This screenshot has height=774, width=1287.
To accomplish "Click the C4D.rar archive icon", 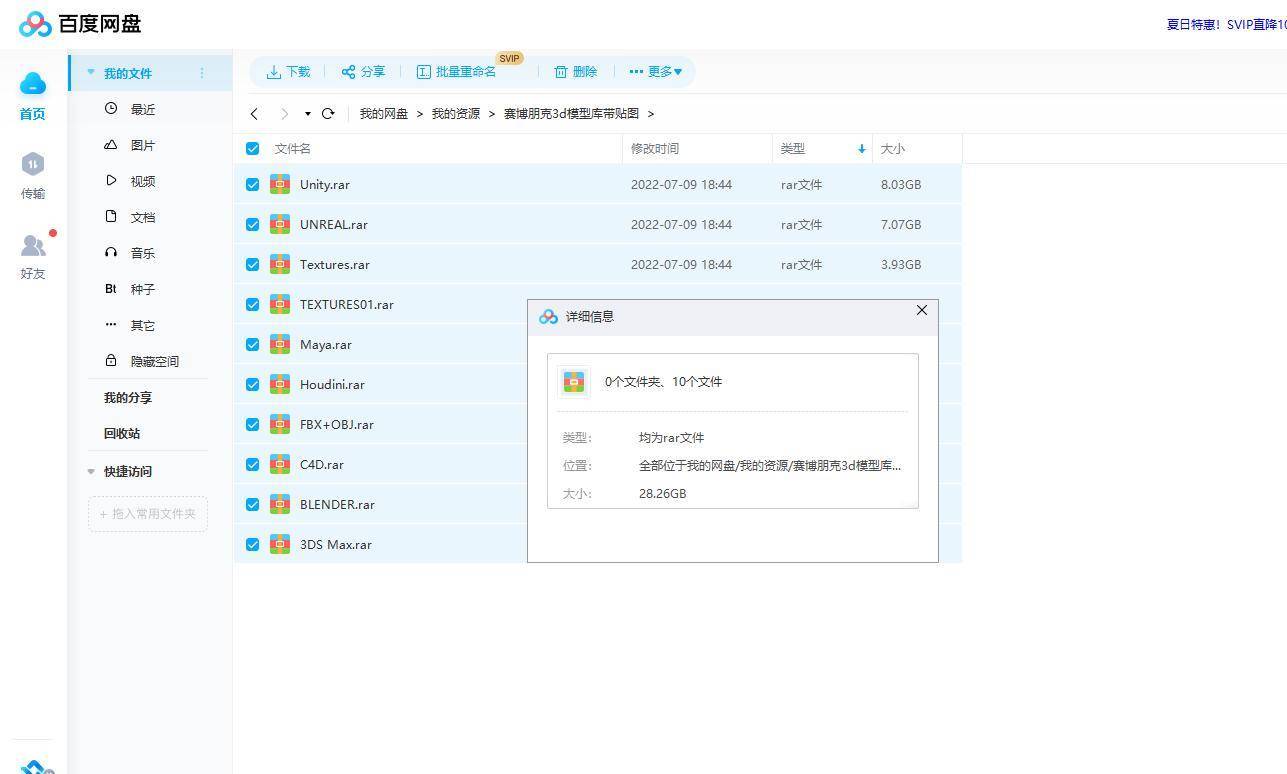I will click(280, 464).
